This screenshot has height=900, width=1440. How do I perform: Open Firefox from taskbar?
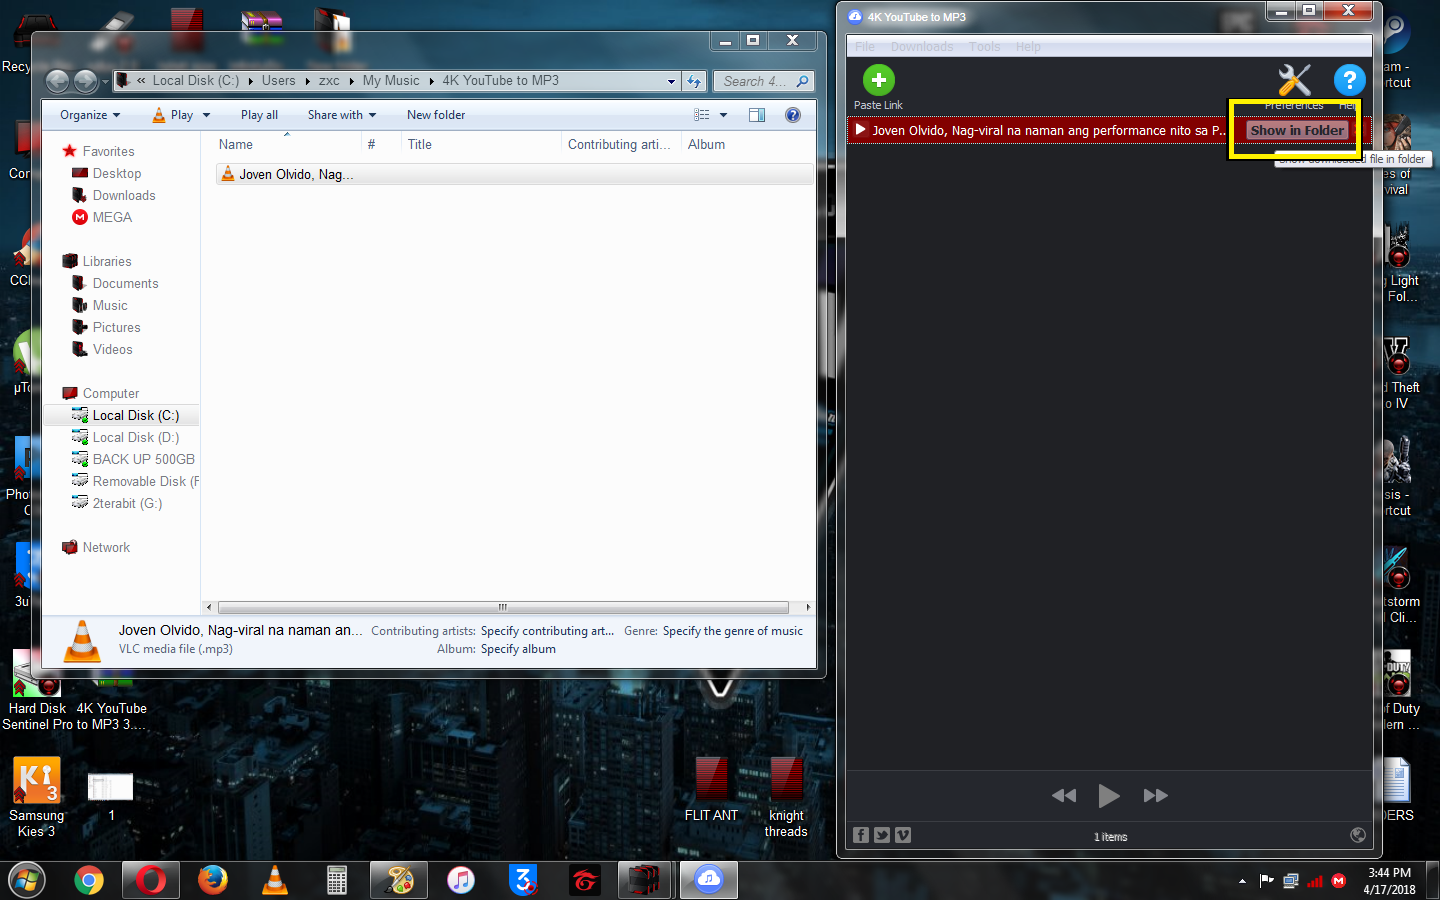pyautogui.click(x=212, y=880)
